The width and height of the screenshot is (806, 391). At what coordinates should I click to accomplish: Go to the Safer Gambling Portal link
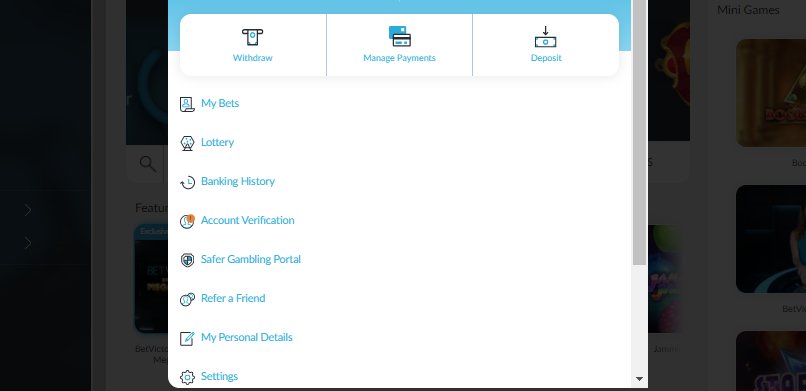pos(251,259)
